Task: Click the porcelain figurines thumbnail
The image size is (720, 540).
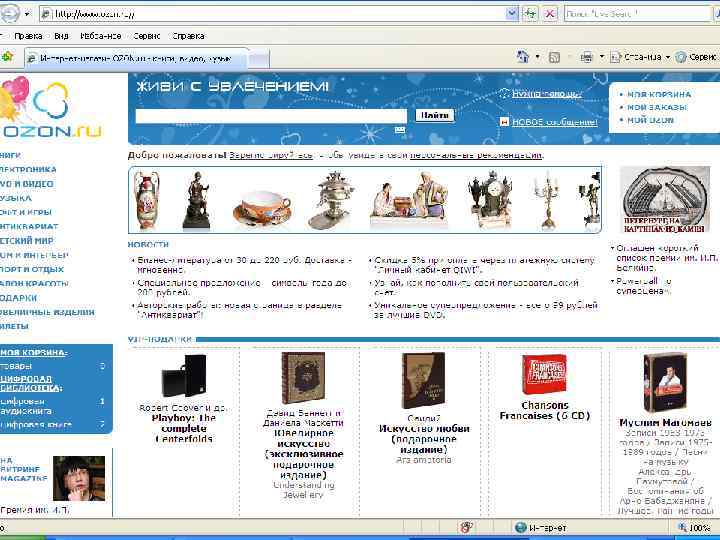Action: [x=409, y=200]
